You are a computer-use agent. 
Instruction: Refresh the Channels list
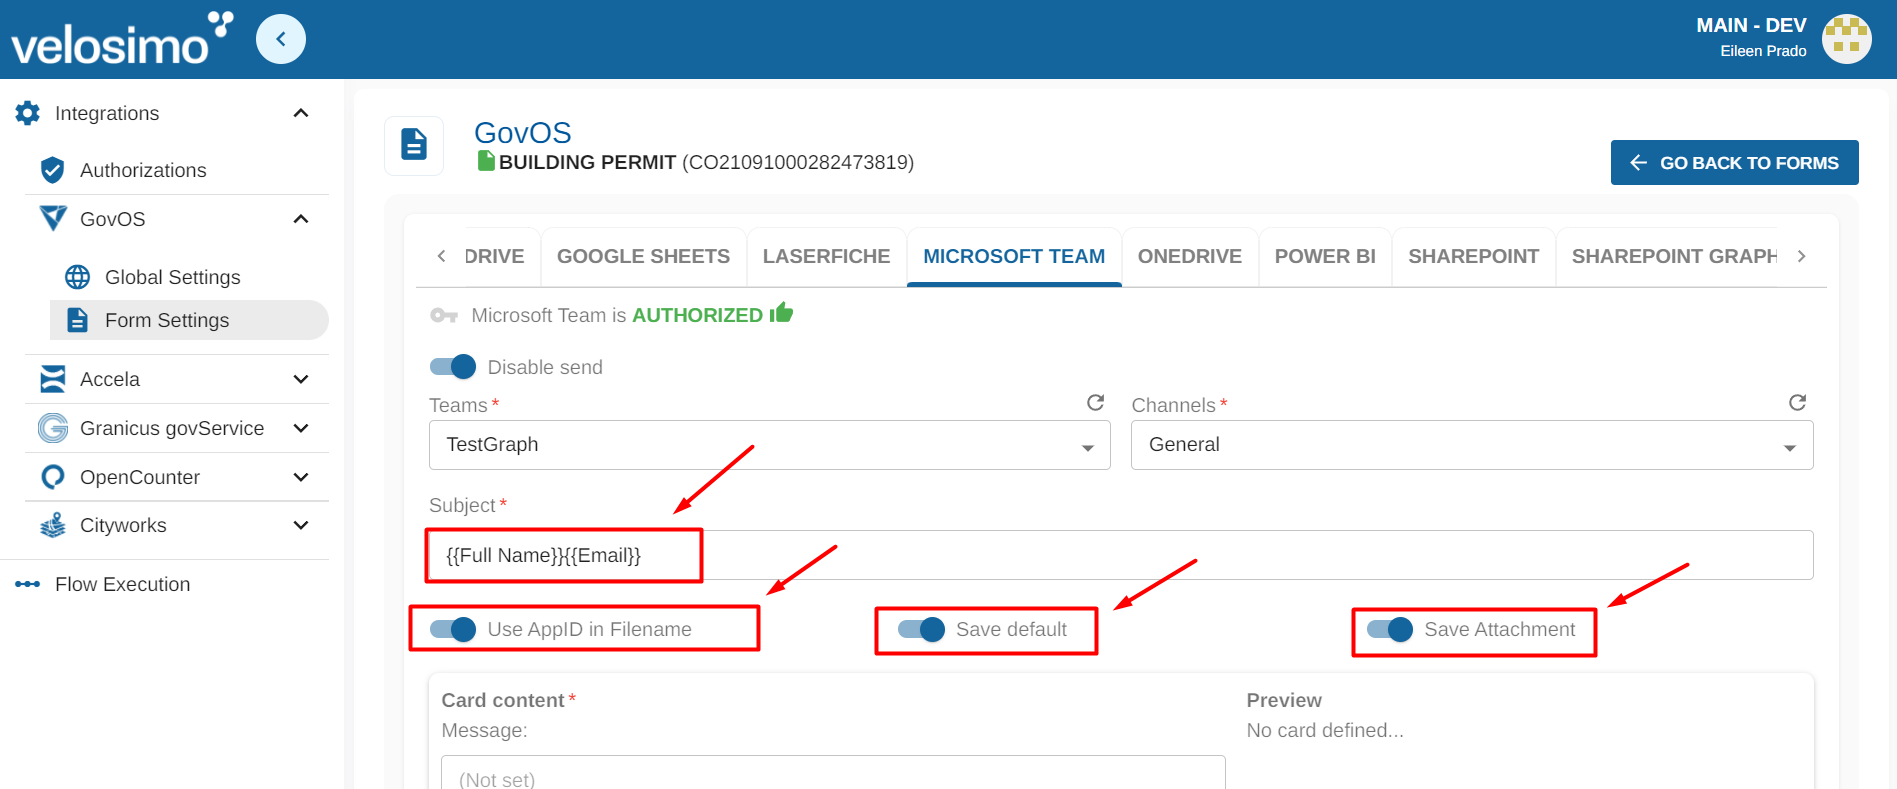tap(1797, 402)
